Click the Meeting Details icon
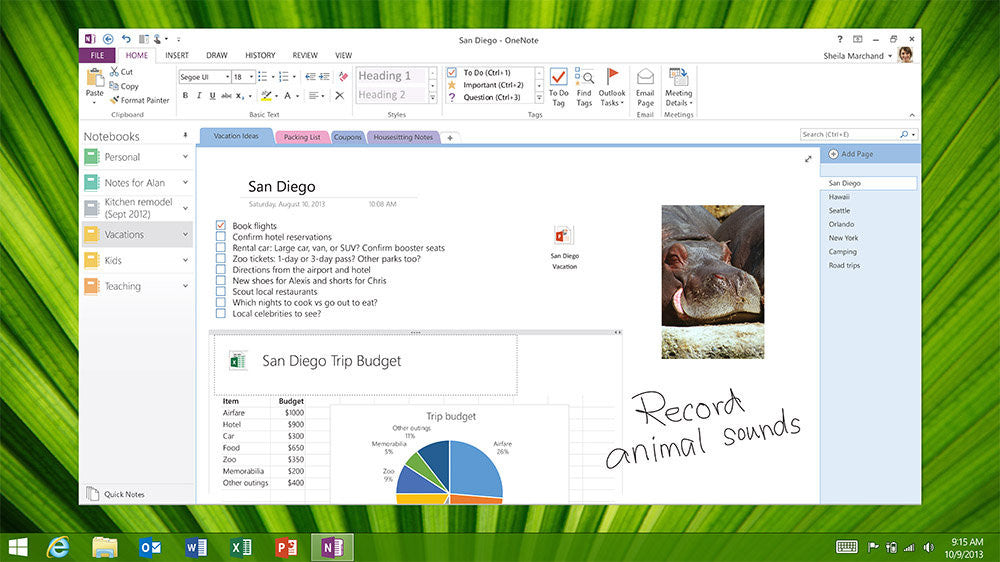This screenshot has width=1000, height=562. [x=678, y=80]
